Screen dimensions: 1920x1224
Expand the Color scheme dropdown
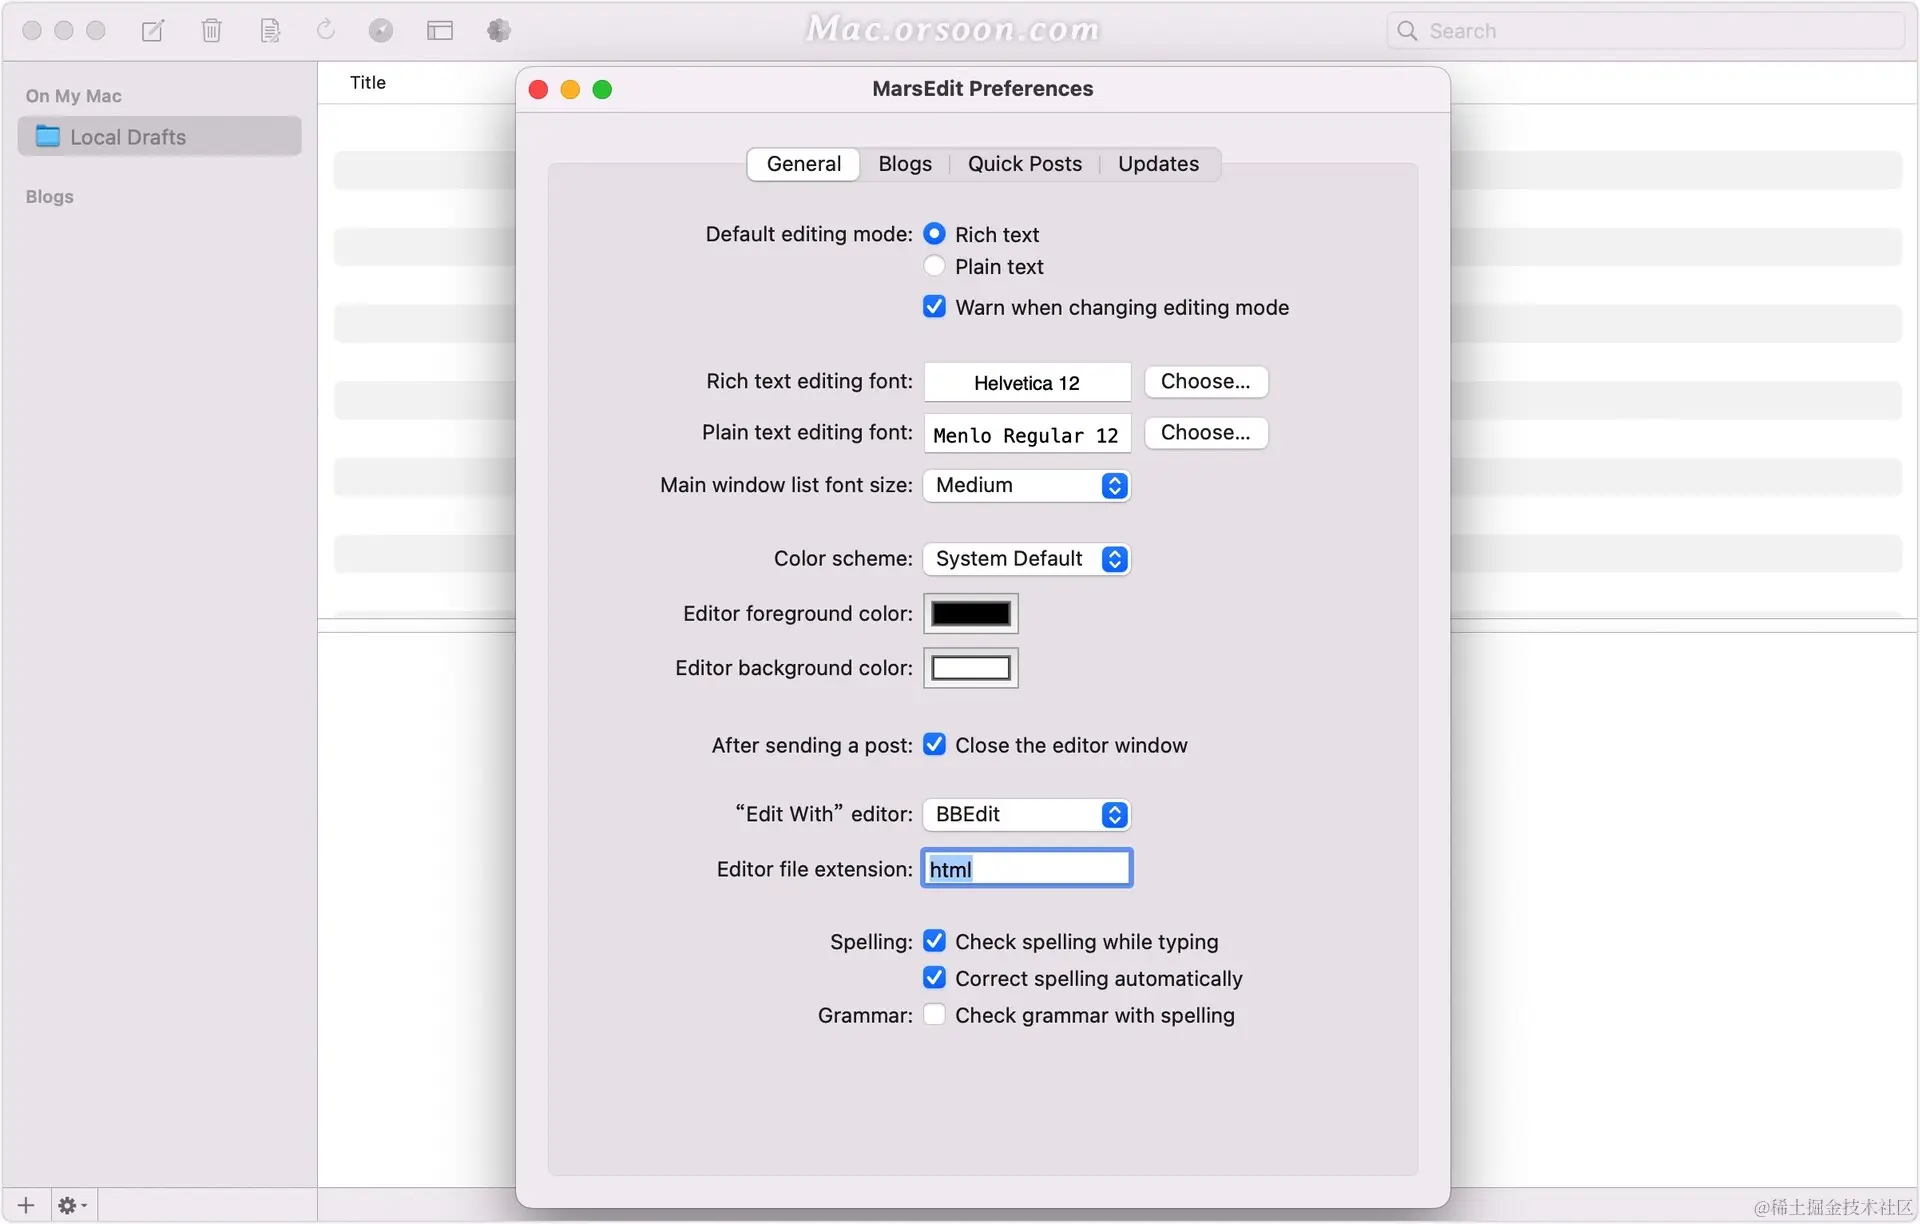click(x=1026, y=559)
